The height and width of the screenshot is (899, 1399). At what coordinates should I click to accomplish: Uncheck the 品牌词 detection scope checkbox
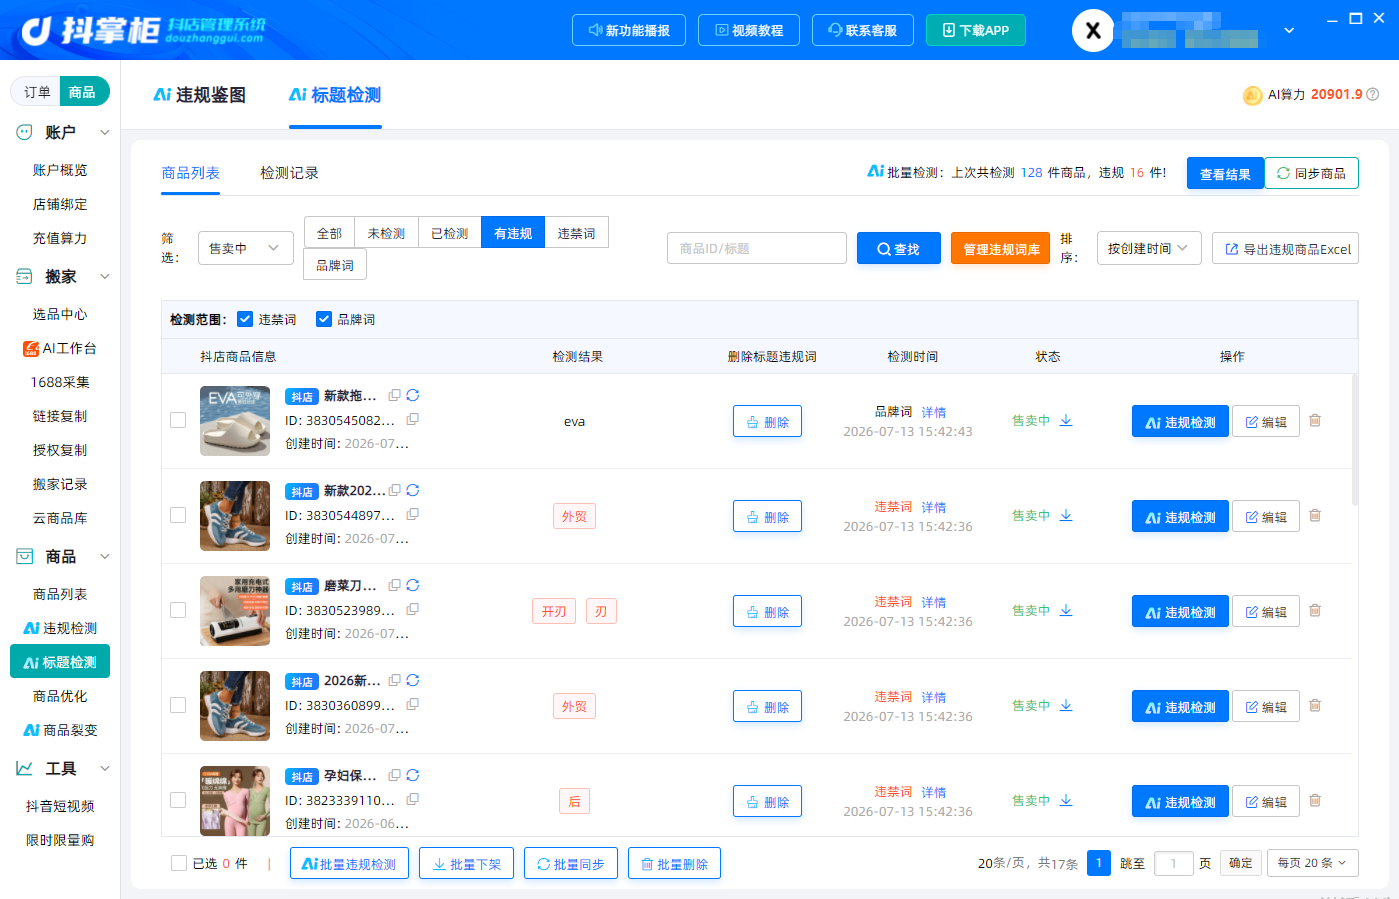pyautogui.click(x=324, y=319)
